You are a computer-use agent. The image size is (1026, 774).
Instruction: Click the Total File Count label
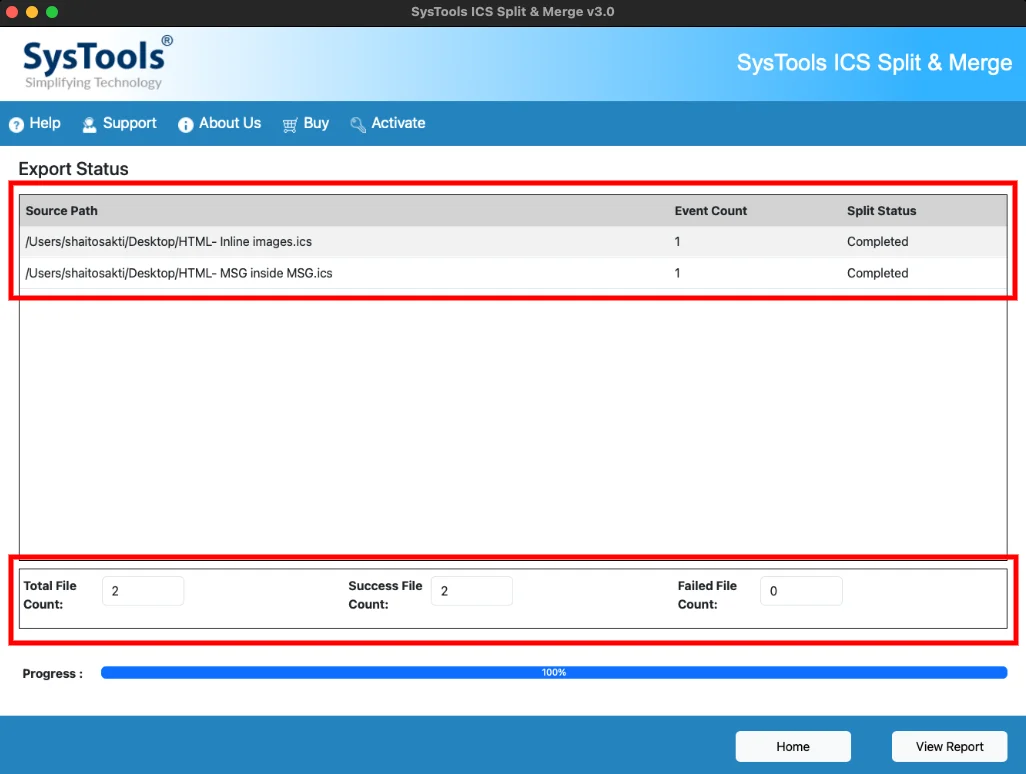pos(50,595)
